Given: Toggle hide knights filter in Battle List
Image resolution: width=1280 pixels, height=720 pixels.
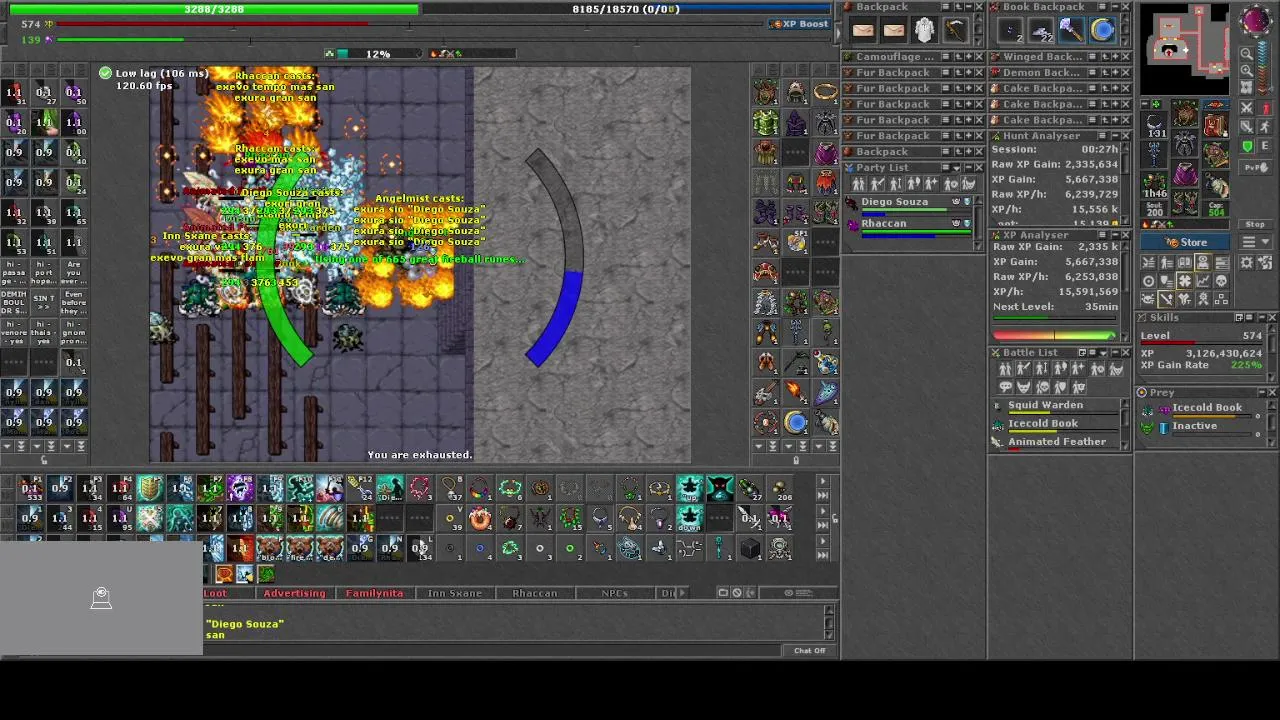Looking at the screenshot, I should click(1023, 368).
